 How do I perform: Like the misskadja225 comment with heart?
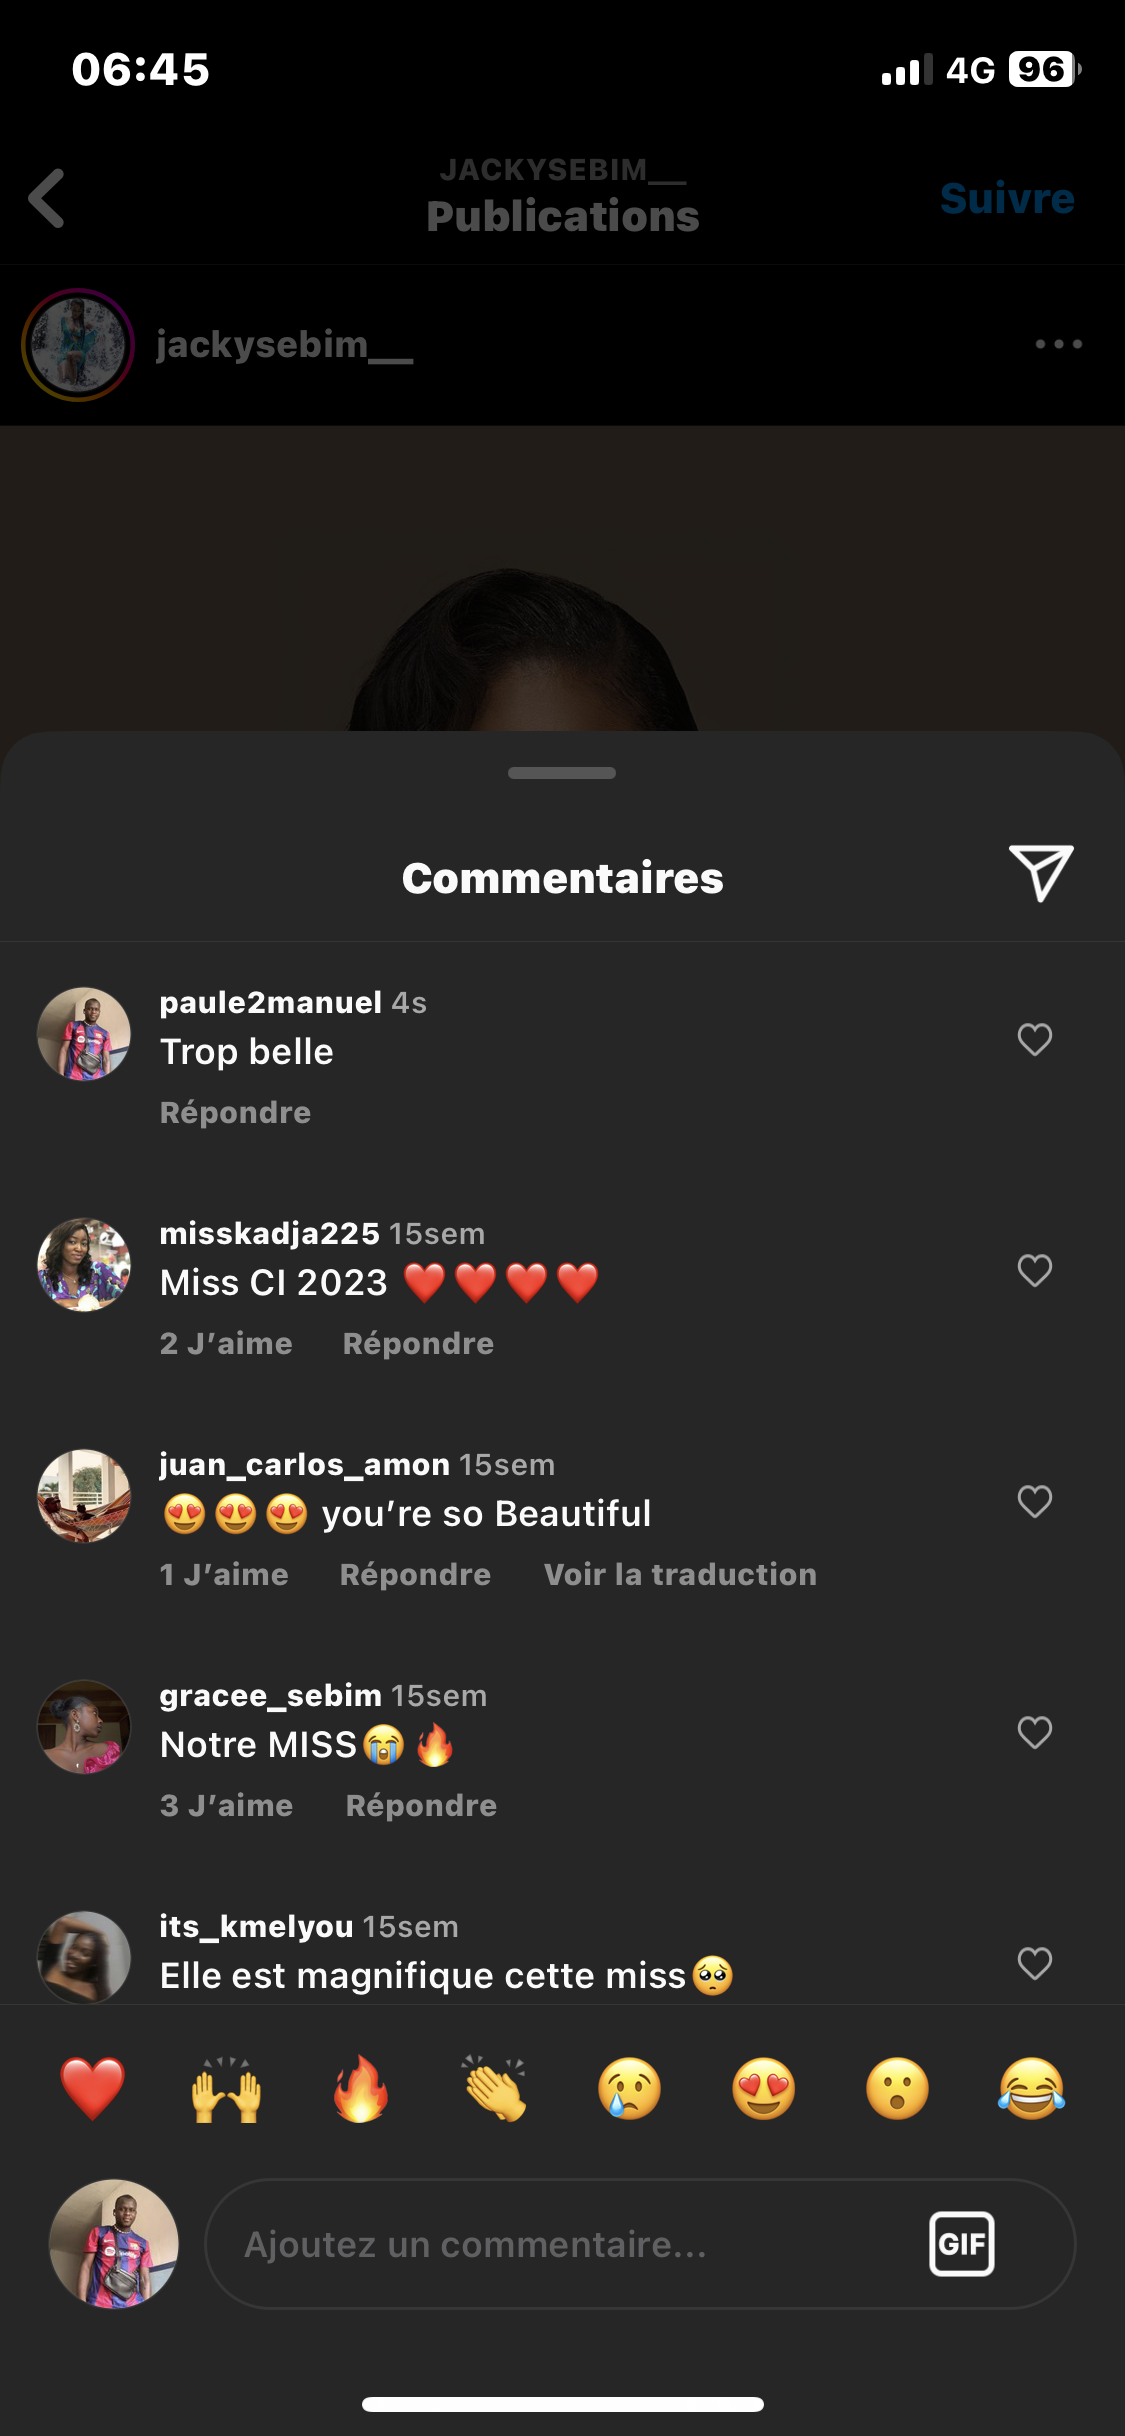(1034, 1271)
